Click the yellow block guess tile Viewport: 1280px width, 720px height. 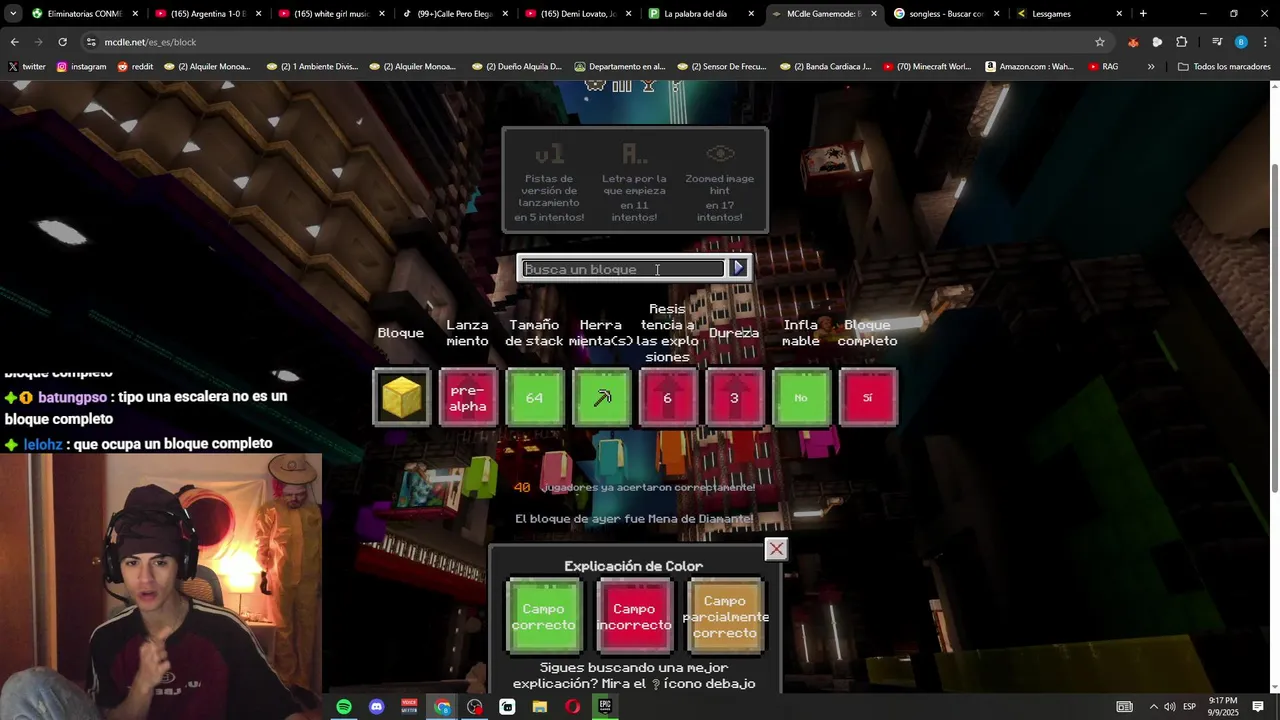click(401, 397)
